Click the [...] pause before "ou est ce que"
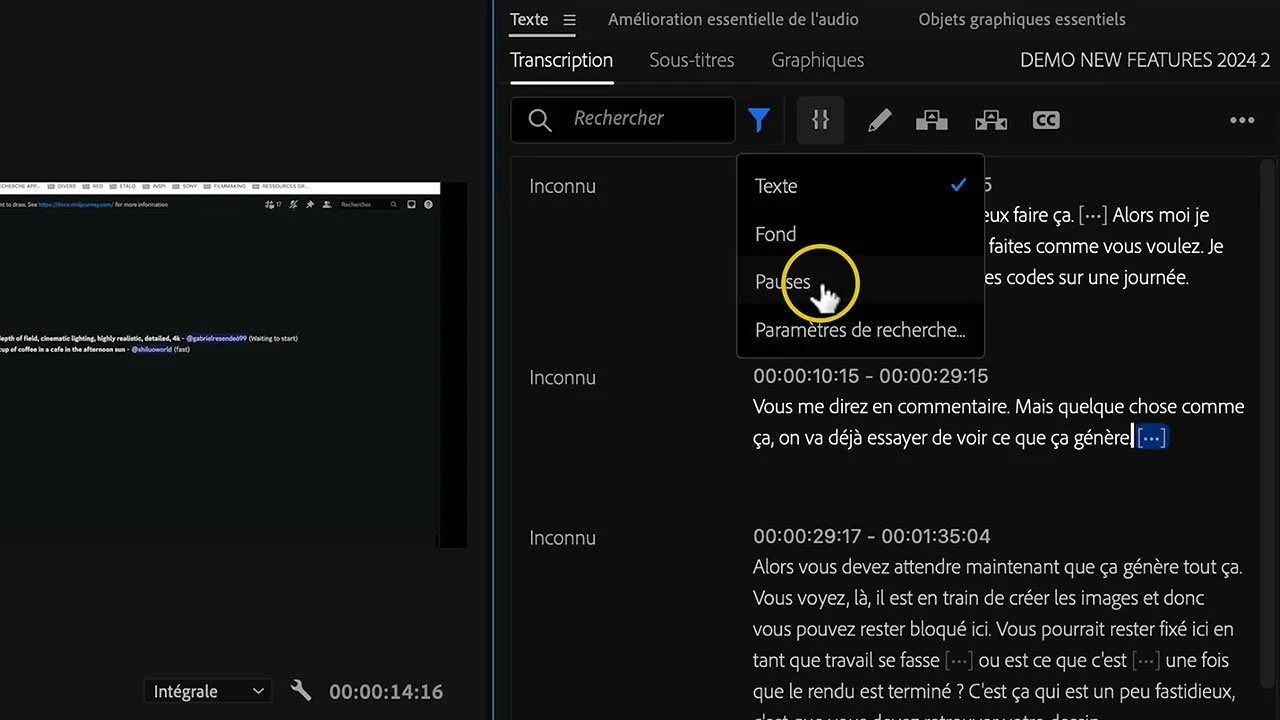This screenshot has height=720, width=1280. click(959, 660)
